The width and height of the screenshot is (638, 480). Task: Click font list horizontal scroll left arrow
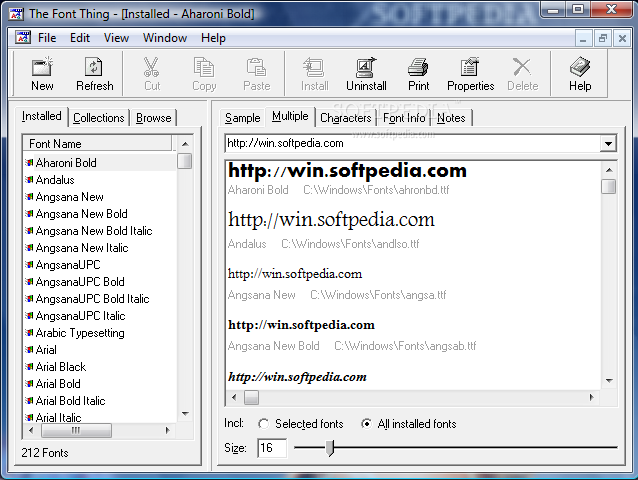click(x=31, y=430)
